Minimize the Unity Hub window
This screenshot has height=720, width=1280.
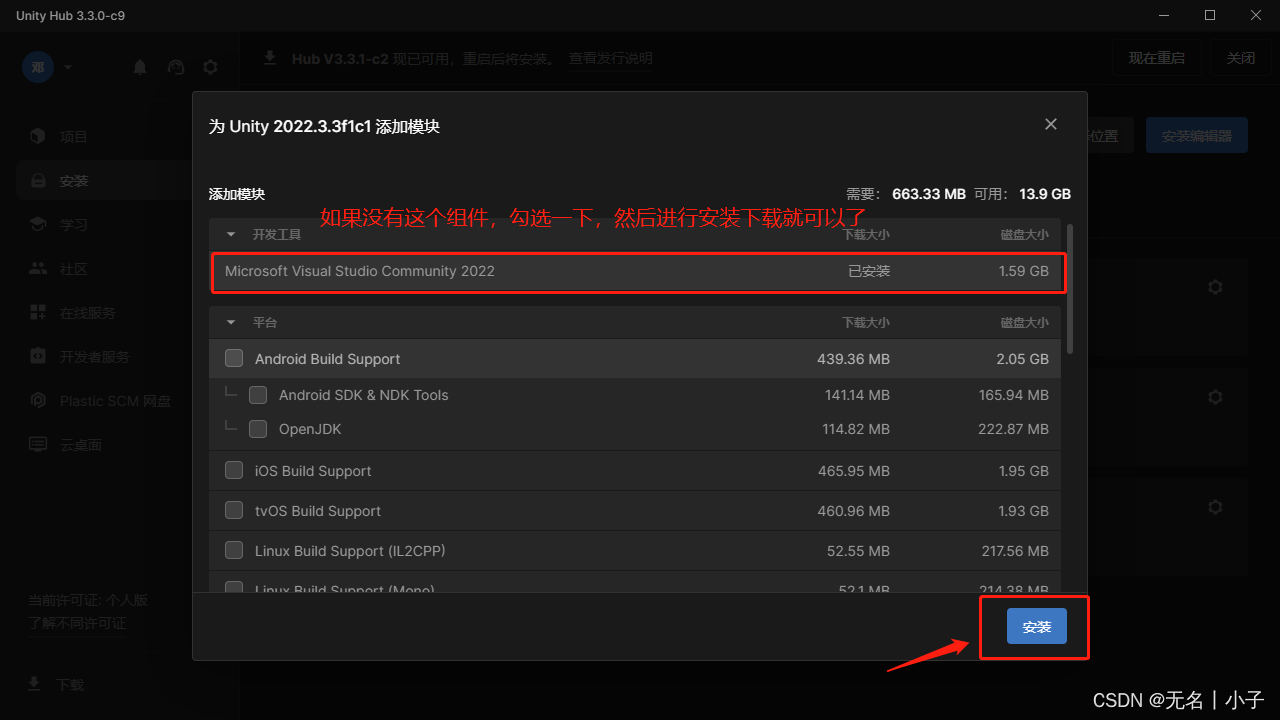[x=1164, y=15]
